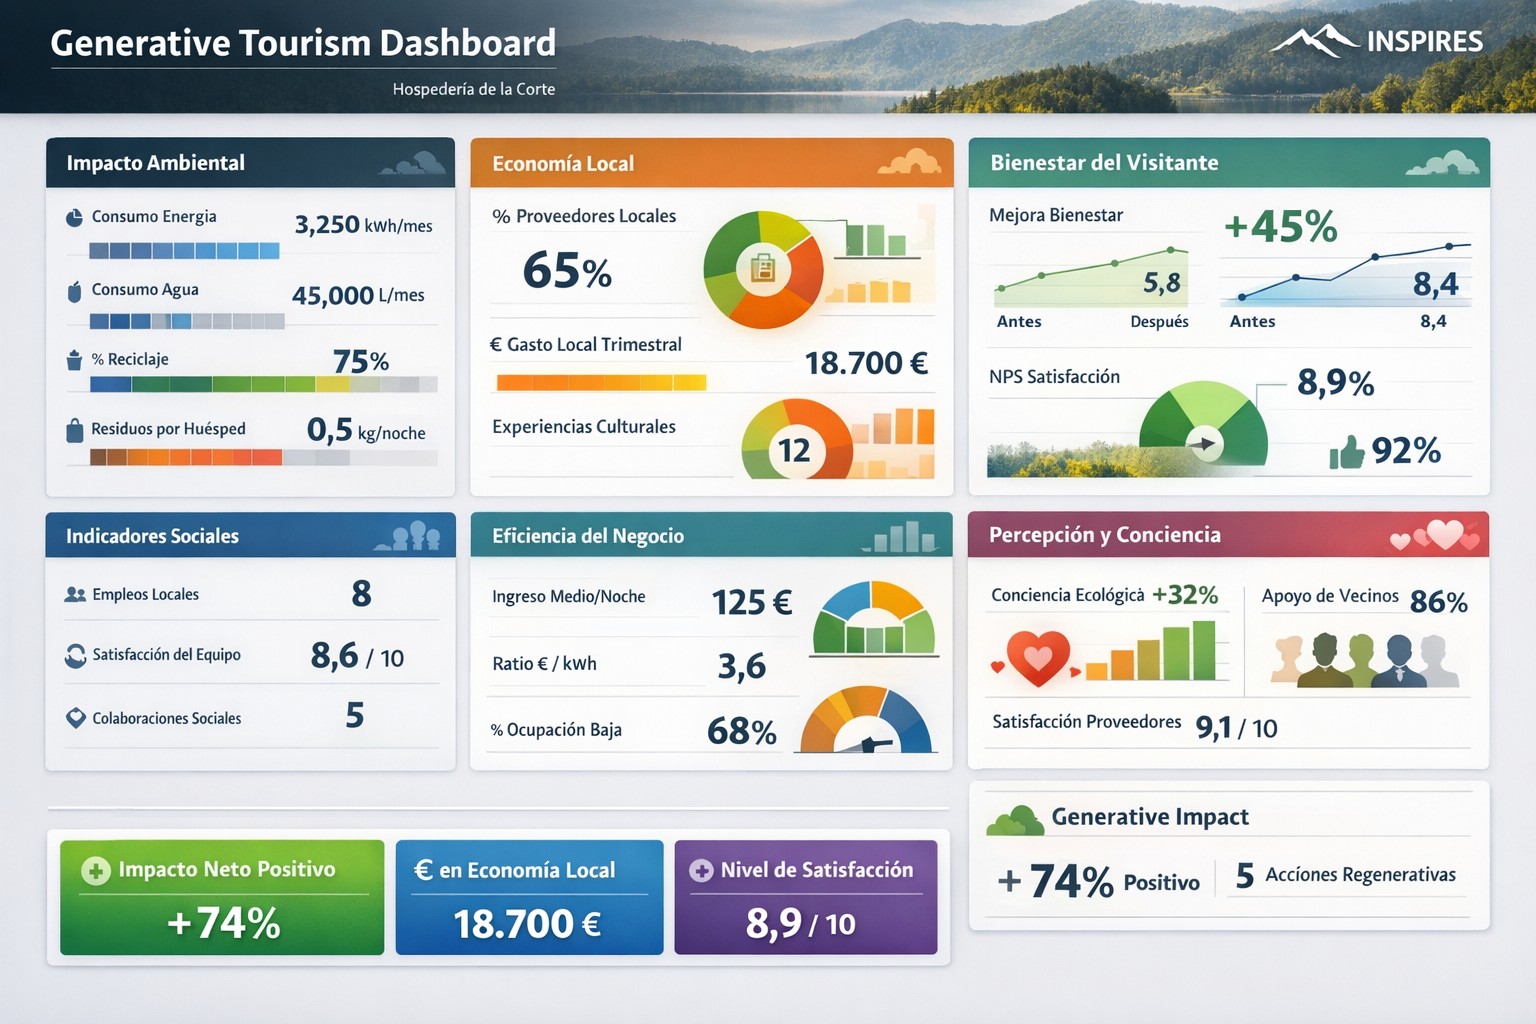The height and width of the screenshot is (1024, 1536).
Task: Open the Impacto Ambiental panel header
Action: tap(250, 163)
